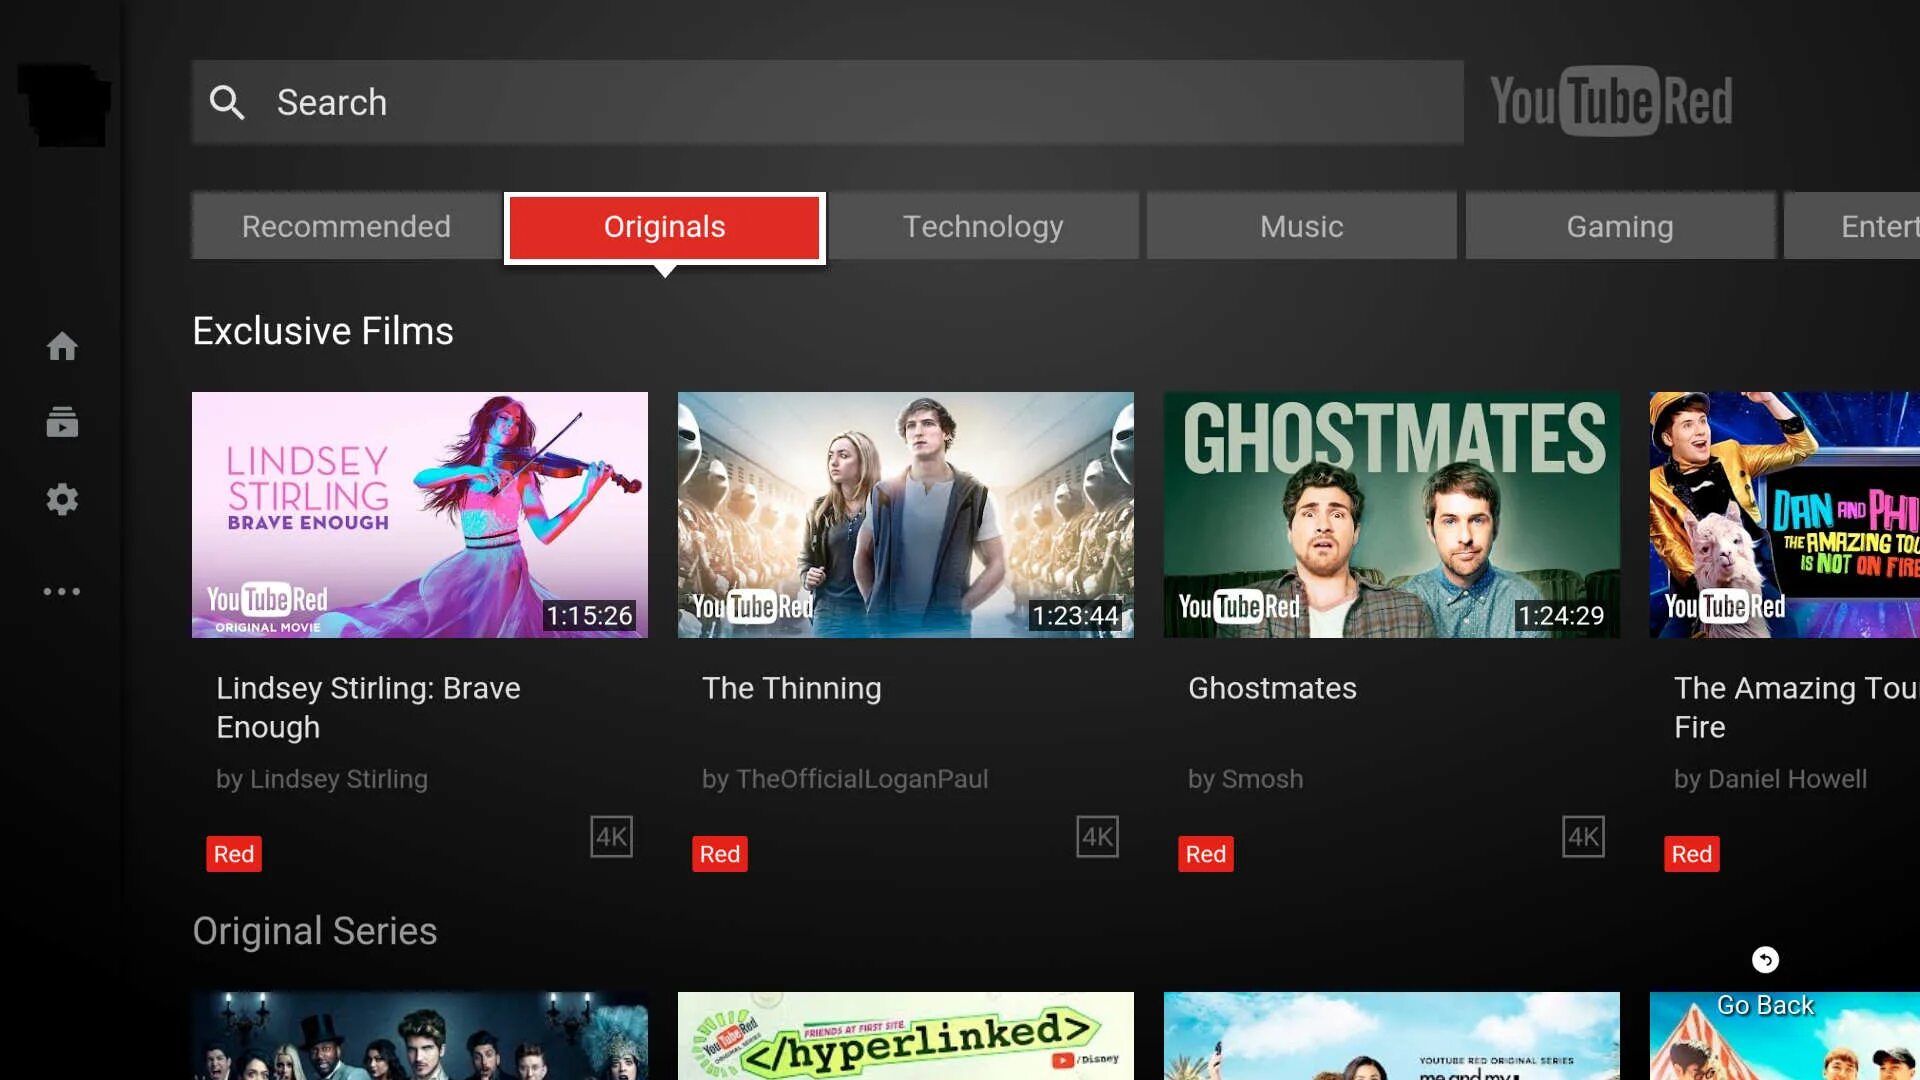
Task: Click the 4K badge on The Thinning
Action: tap(1097, 836)
